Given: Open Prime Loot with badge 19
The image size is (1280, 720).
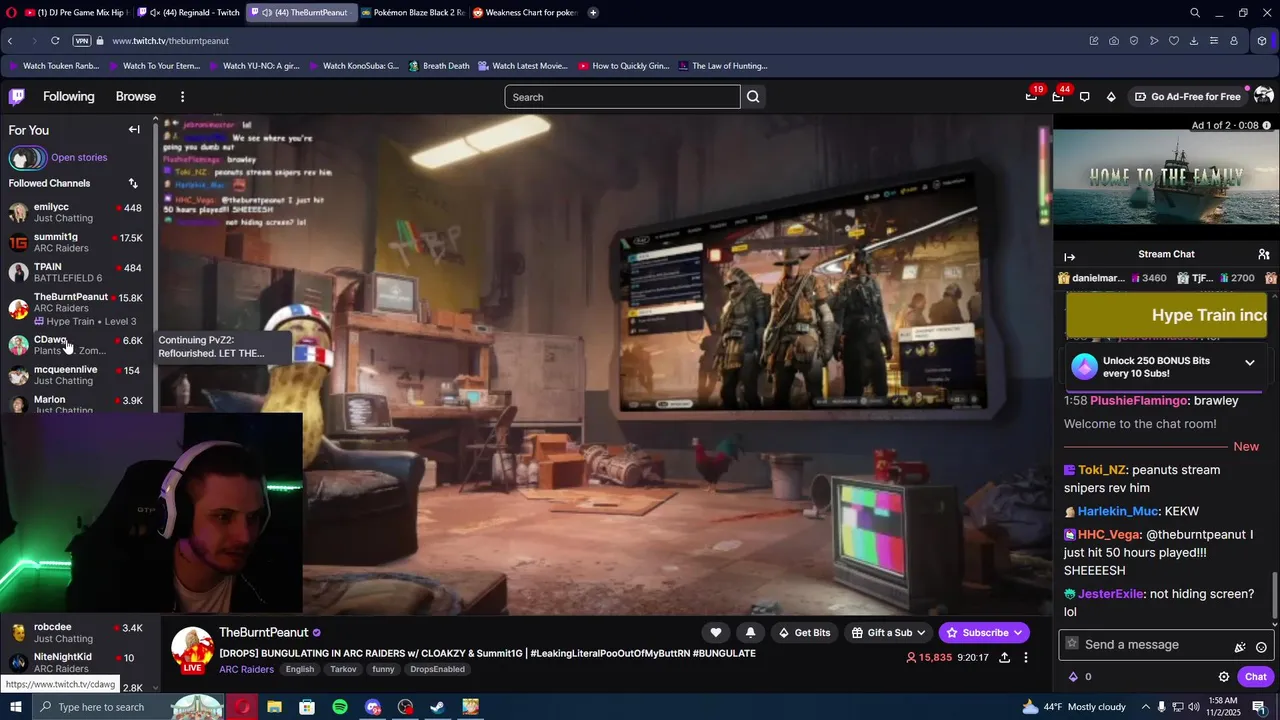Looking at the screenshot, I should (1031, 97).
